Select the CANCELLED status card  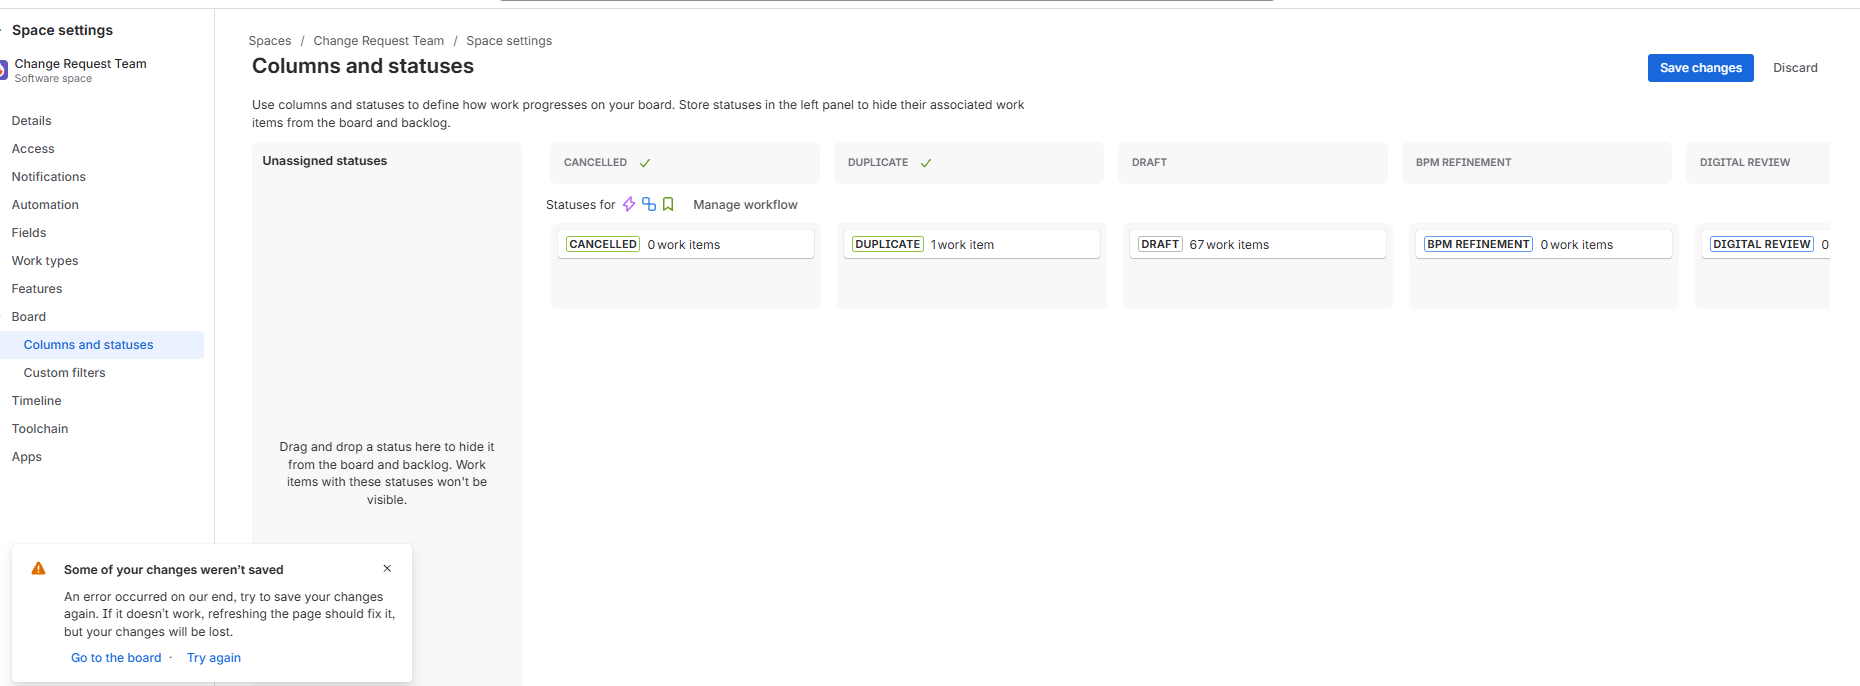(686, 244)
